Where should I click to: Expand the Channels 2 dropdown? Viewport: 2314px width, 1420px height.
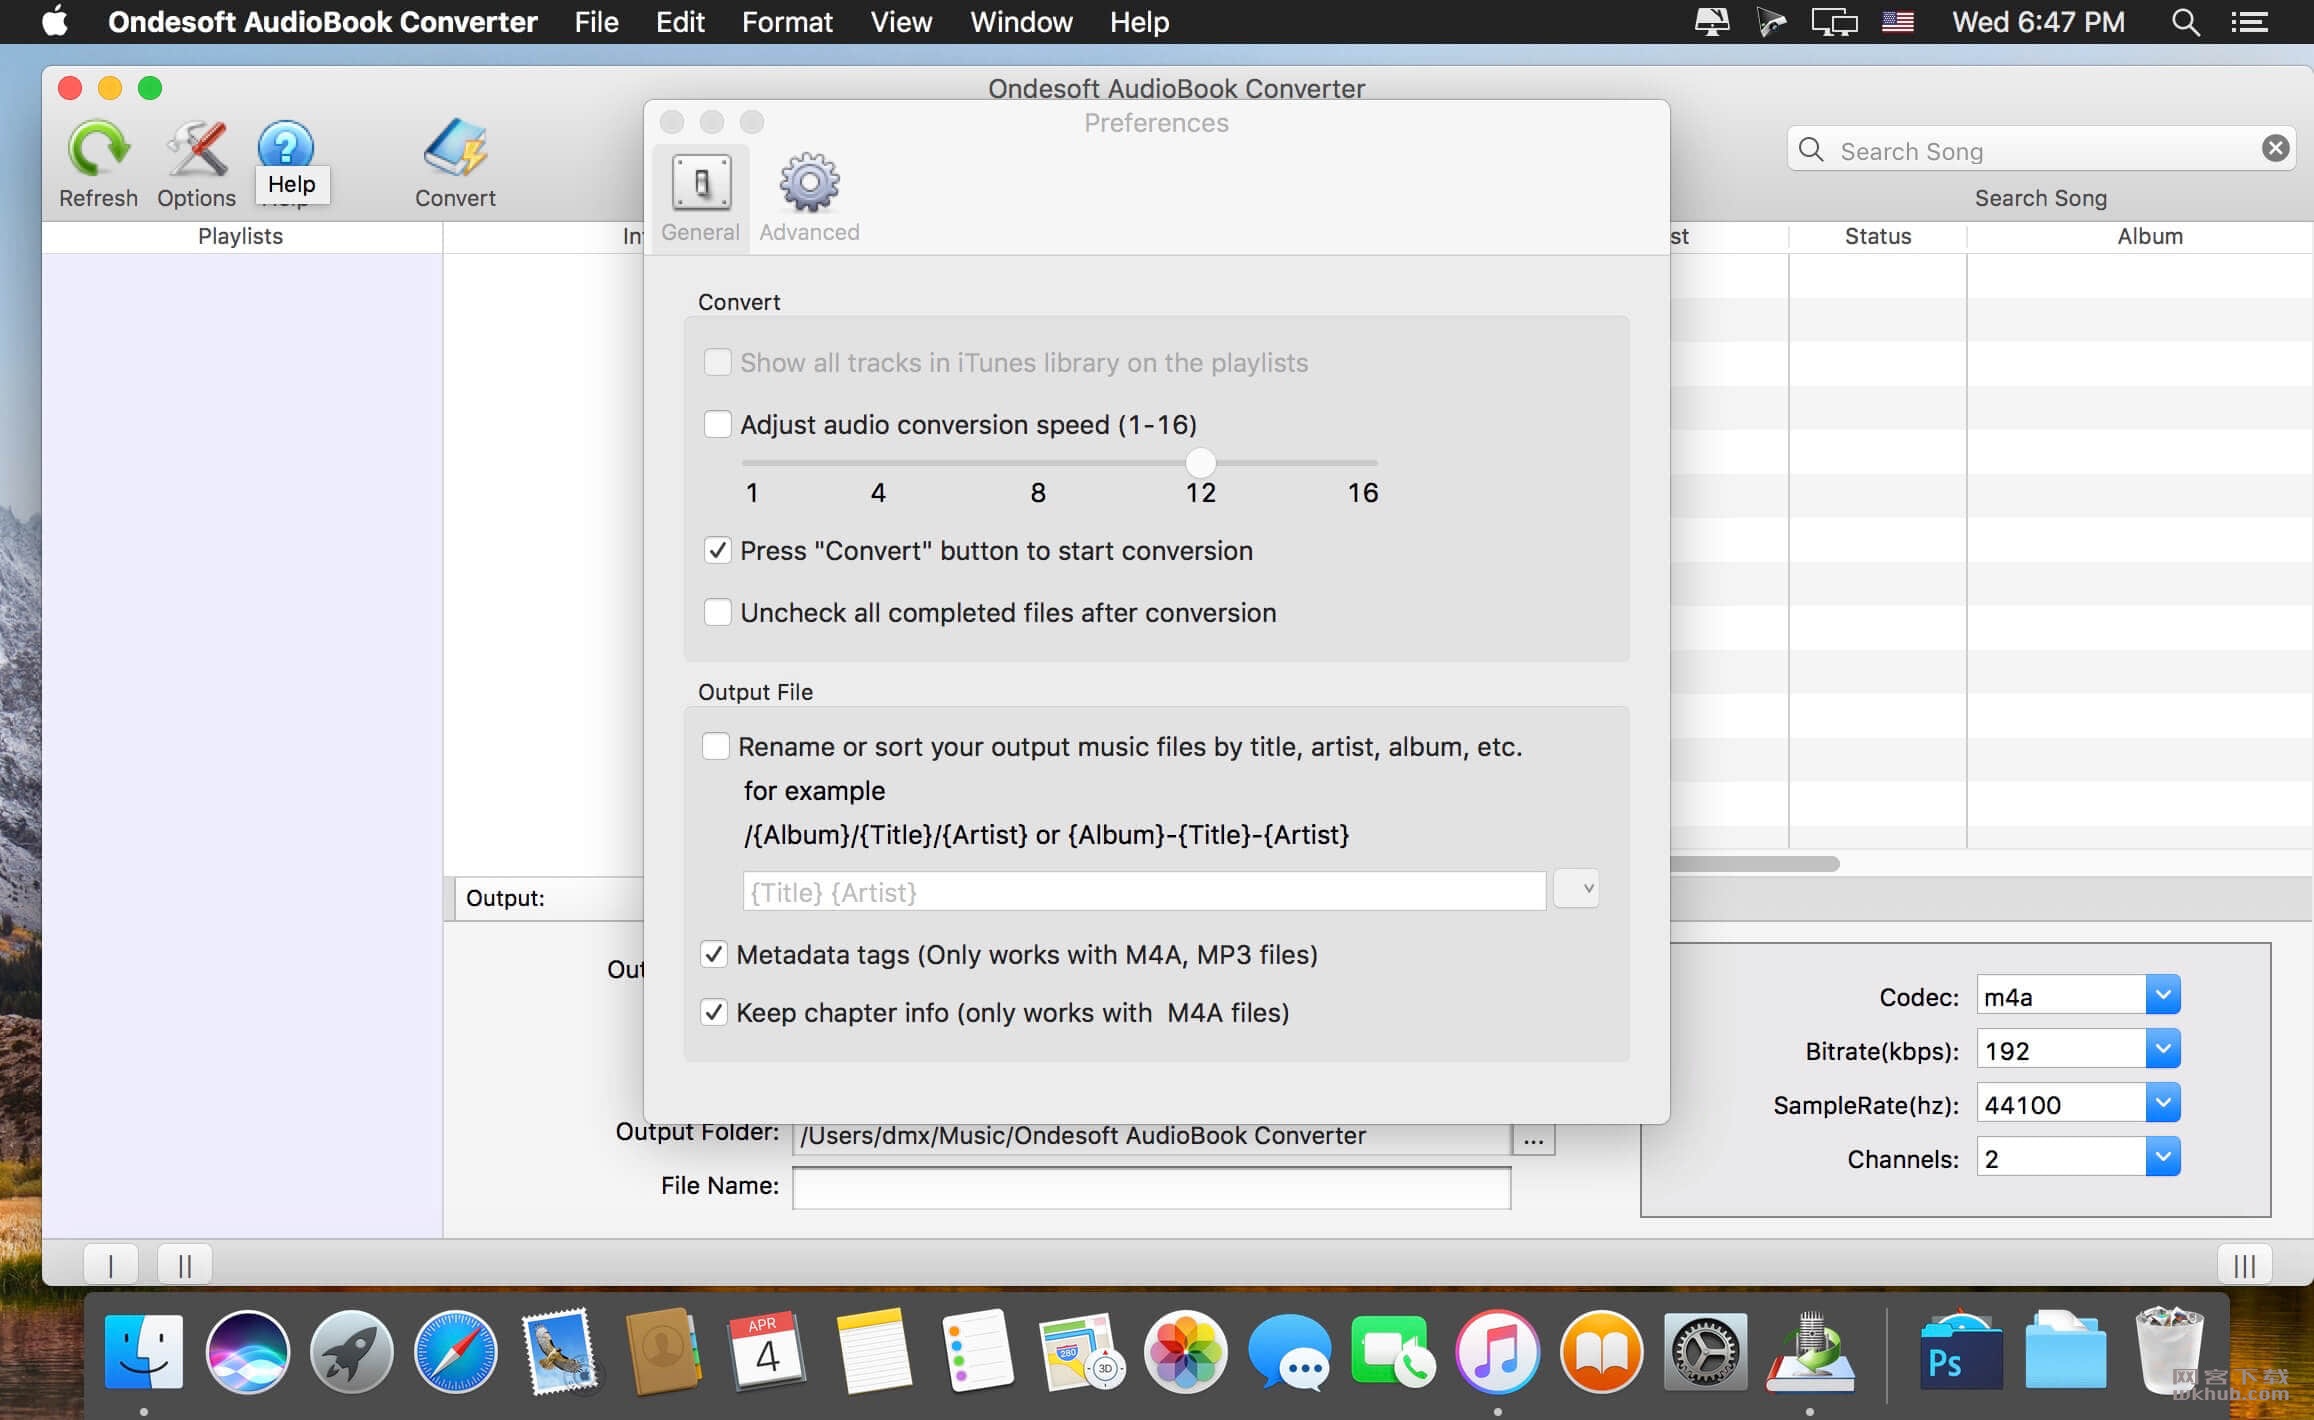point(2162,1157)
